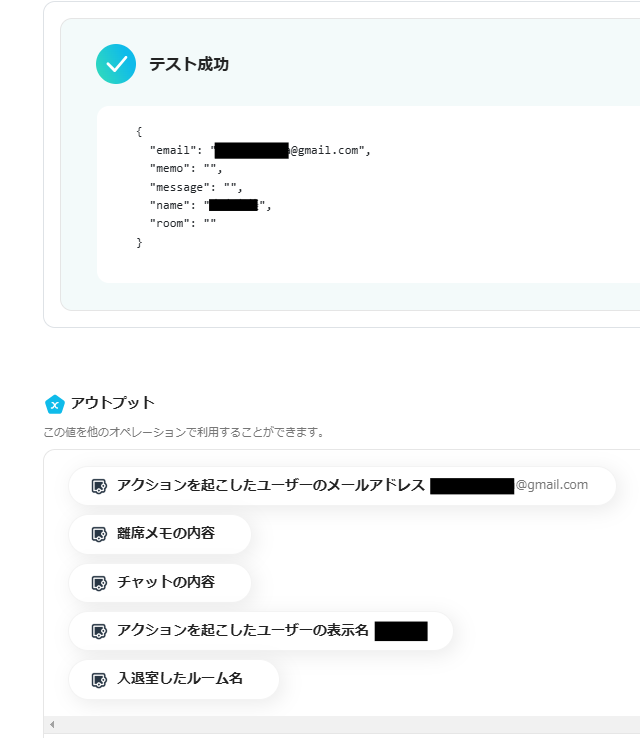This screenshot has height=738, width=640.
Task: Click the tag icon beside ユーザーの表示名 output
Action: coord(99,631)
